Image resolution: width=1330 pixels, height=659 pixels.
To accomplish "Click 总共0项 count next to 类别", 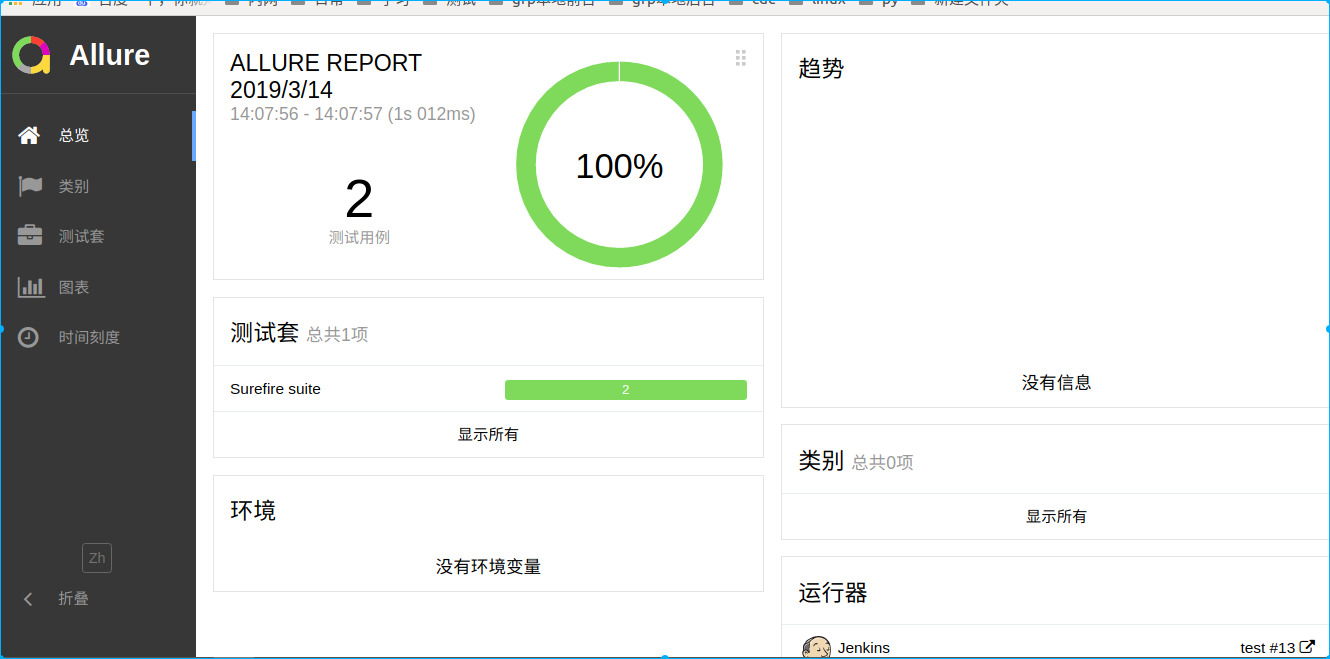I will click(882, 463).
